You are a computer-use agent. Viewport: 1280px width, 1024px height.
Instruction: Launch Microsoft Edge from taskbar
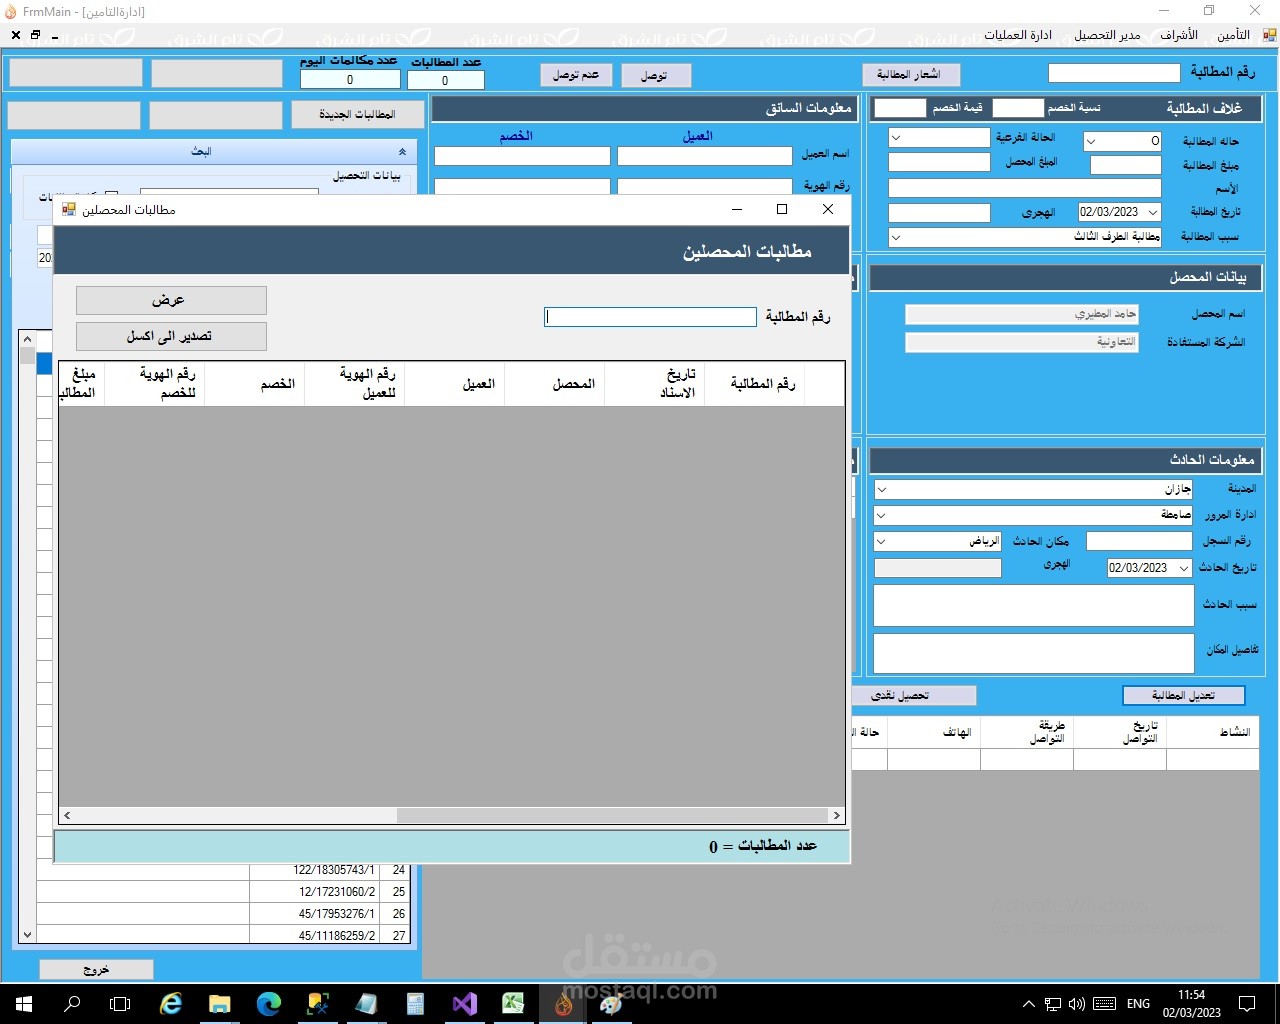click(x=269, y=1003)
